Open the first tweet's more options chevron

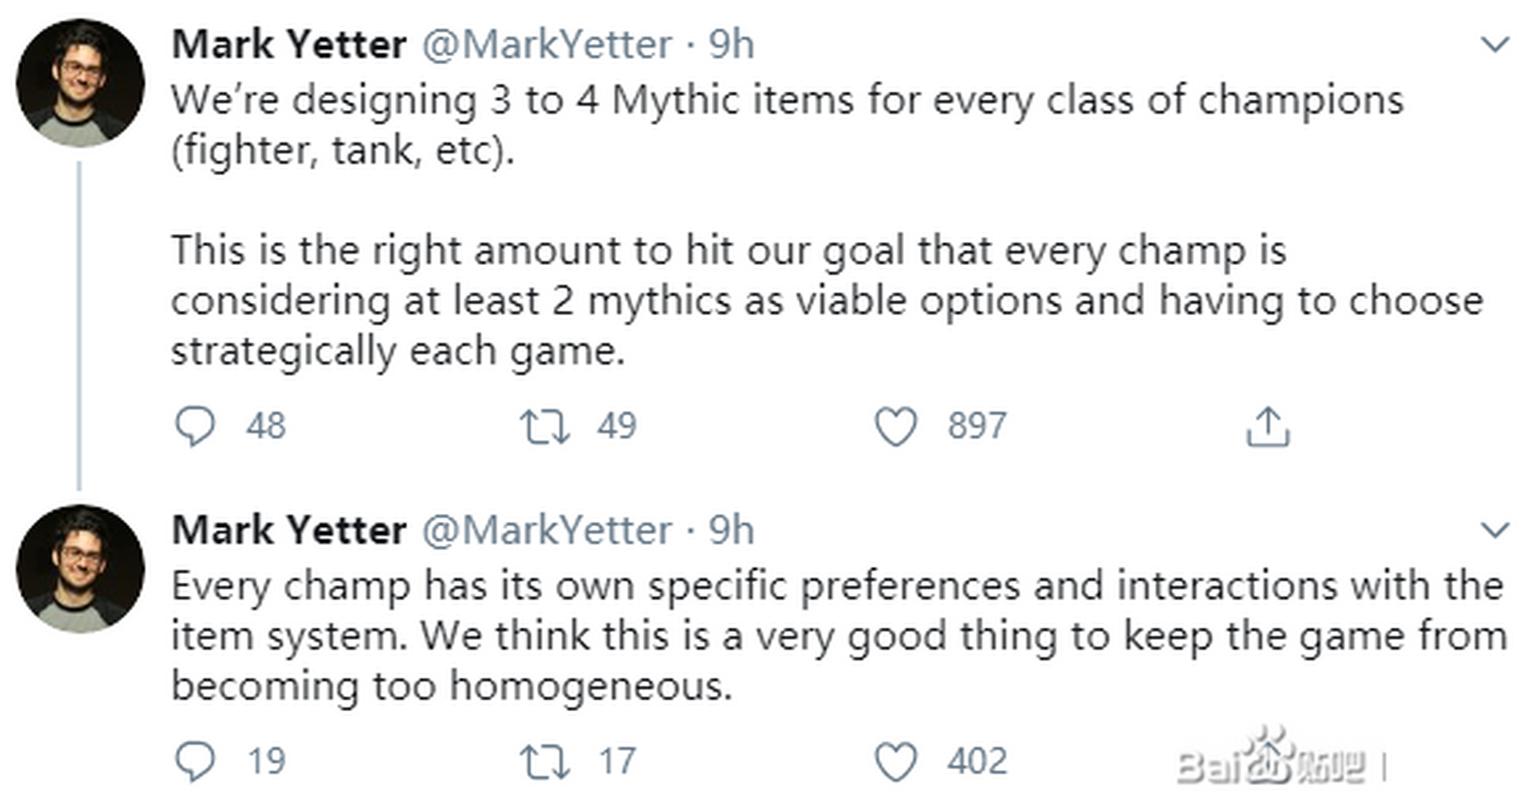(x=1494, y=45)
